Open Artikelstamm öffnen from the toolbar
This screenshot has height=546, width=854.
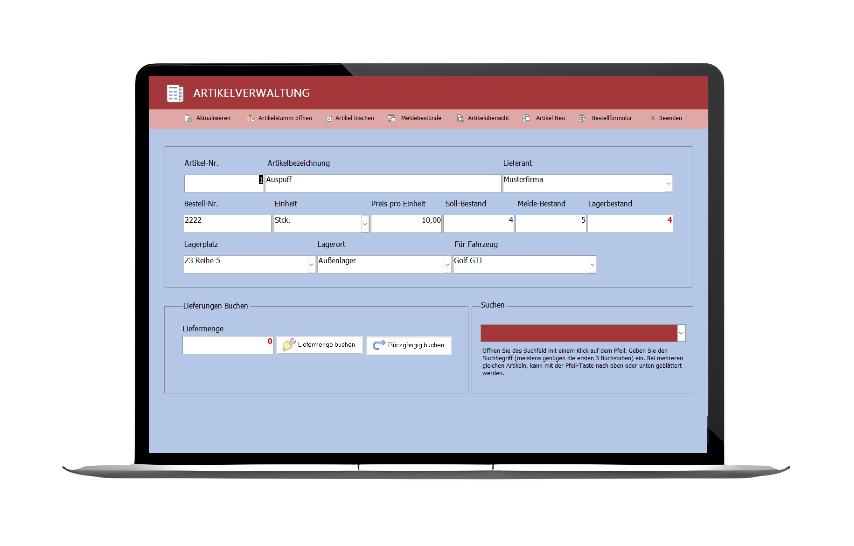tap(251, 118)
